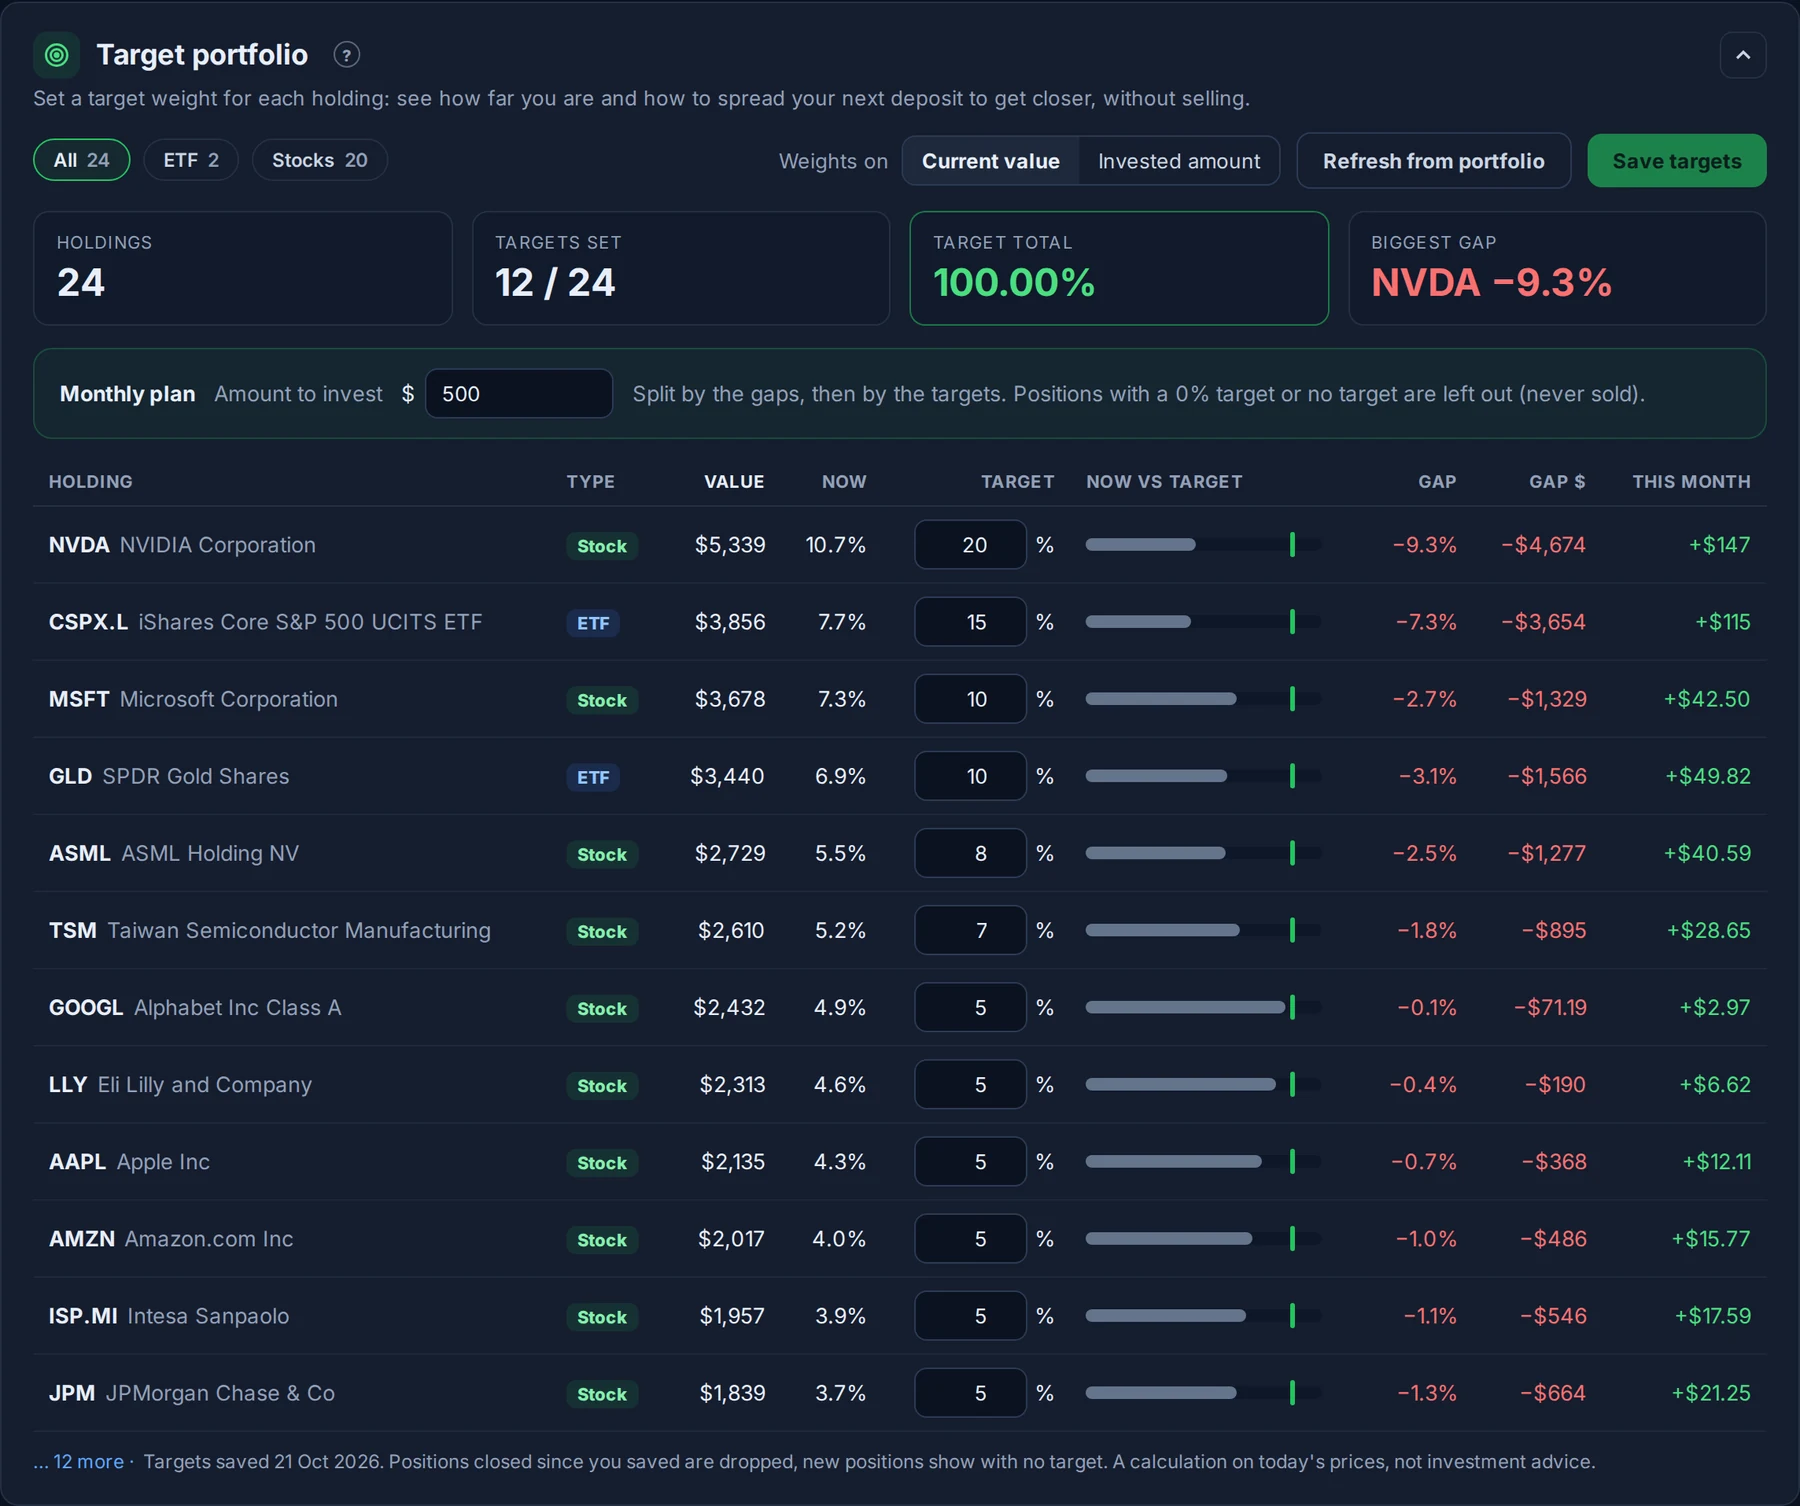
Task: Filter holdings by ETF
Action: tap(191, 160)
